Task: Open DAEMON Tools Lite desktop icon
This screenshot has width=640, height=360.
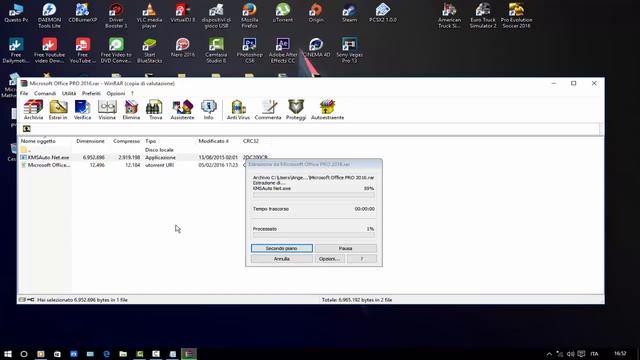Action: click(x=49, y=15)
